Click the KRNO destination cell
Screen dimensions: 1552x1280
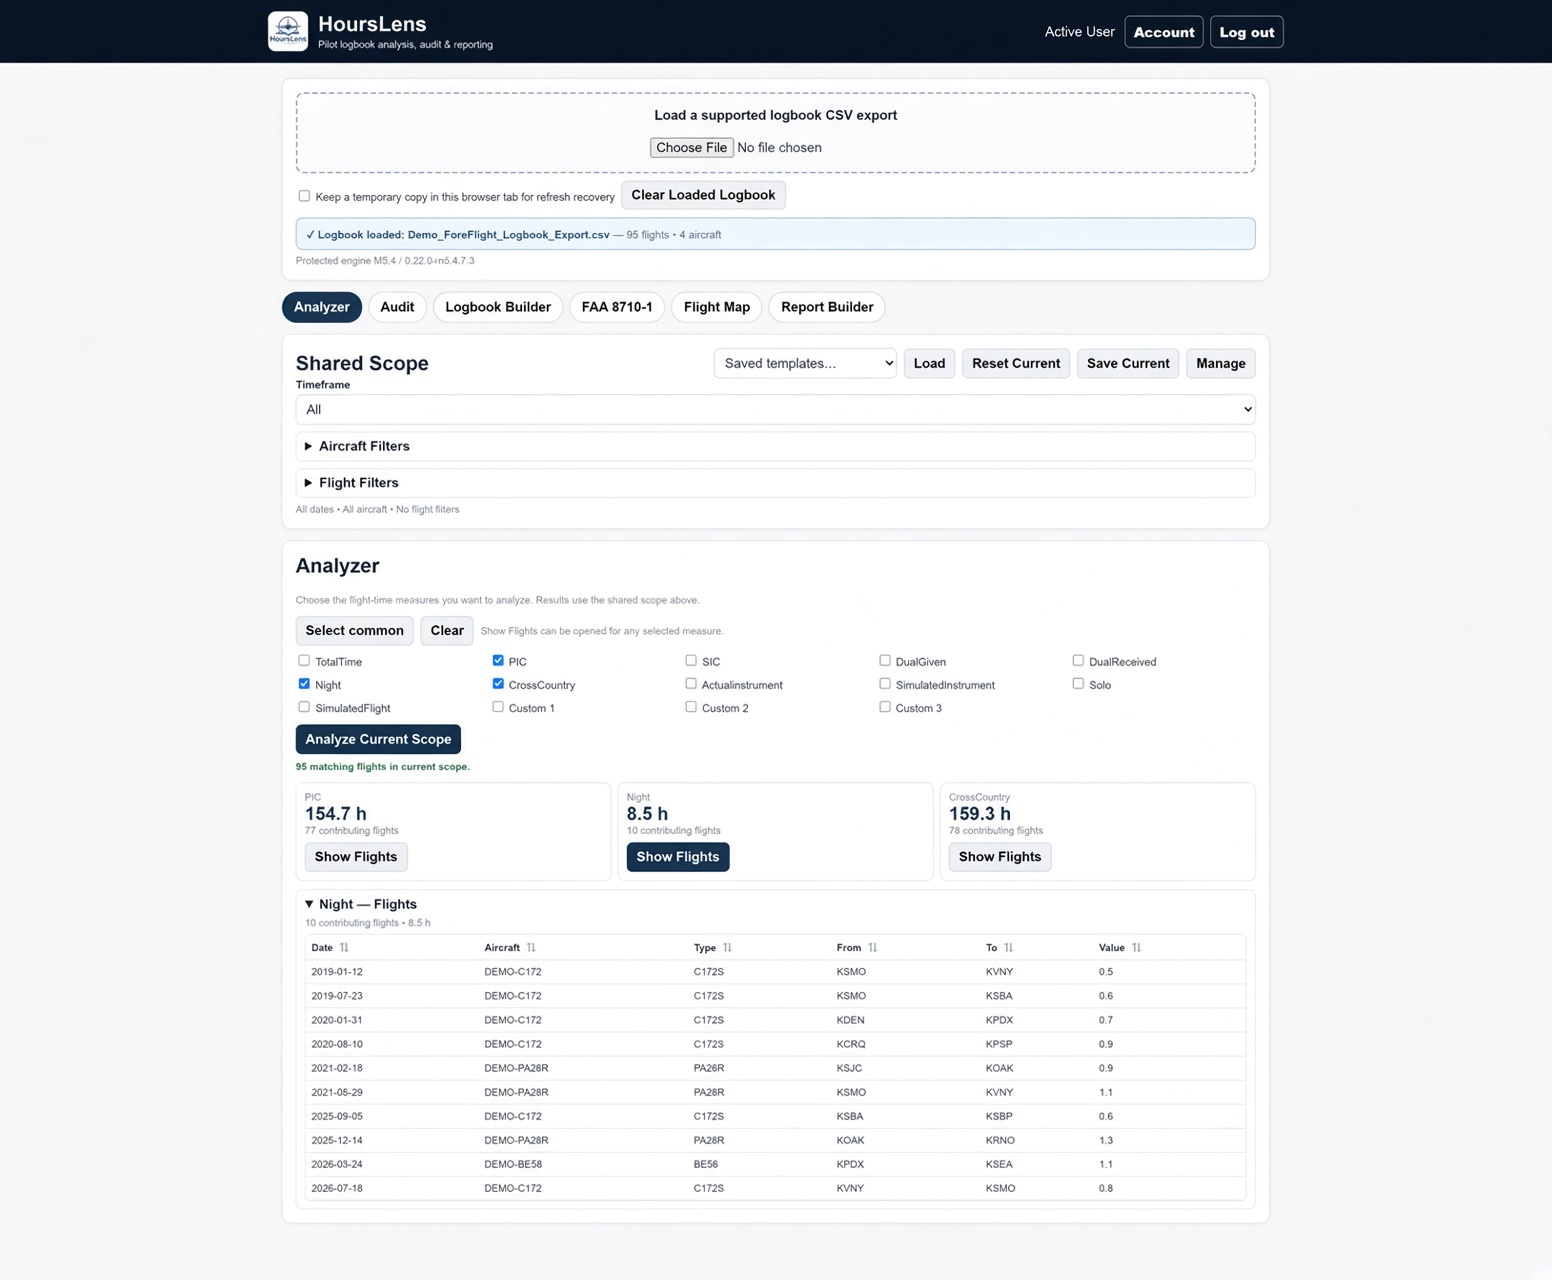(x=1000, y=1140)
